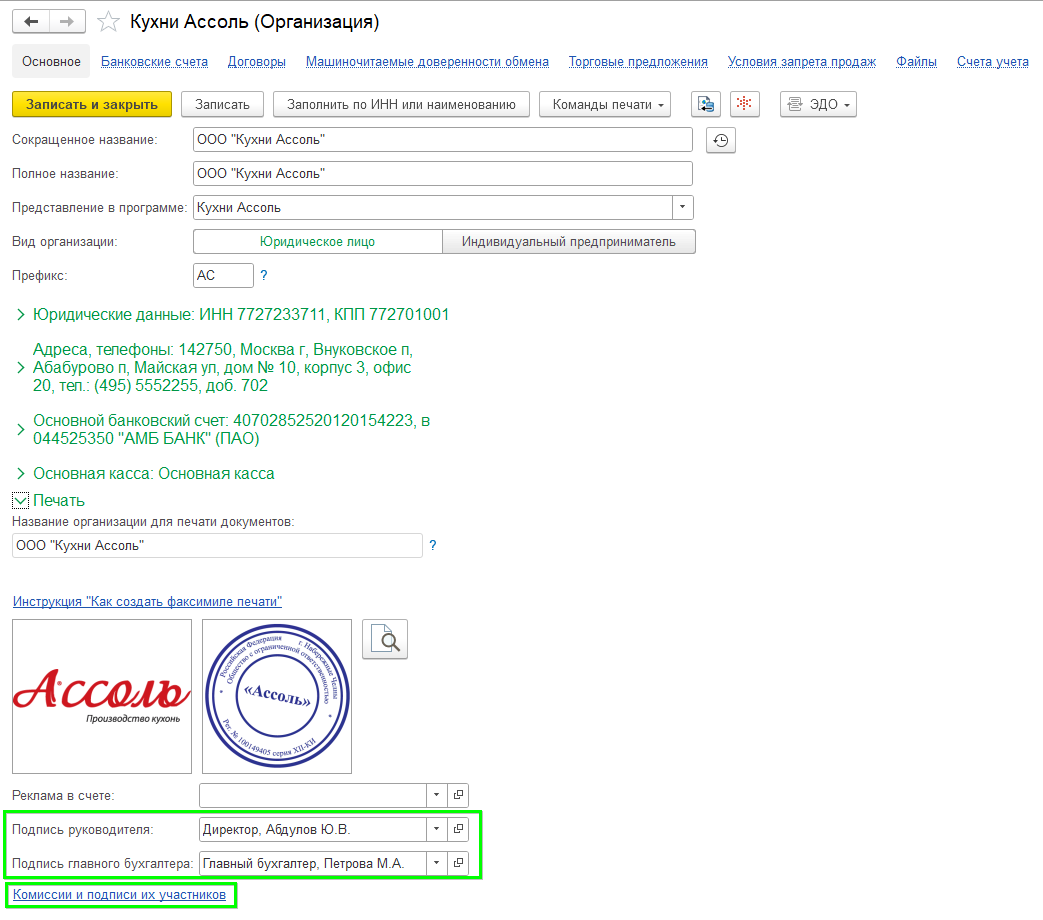
Task: Click the Представление в программе field Кухни Ассоль
Action: 433,208
